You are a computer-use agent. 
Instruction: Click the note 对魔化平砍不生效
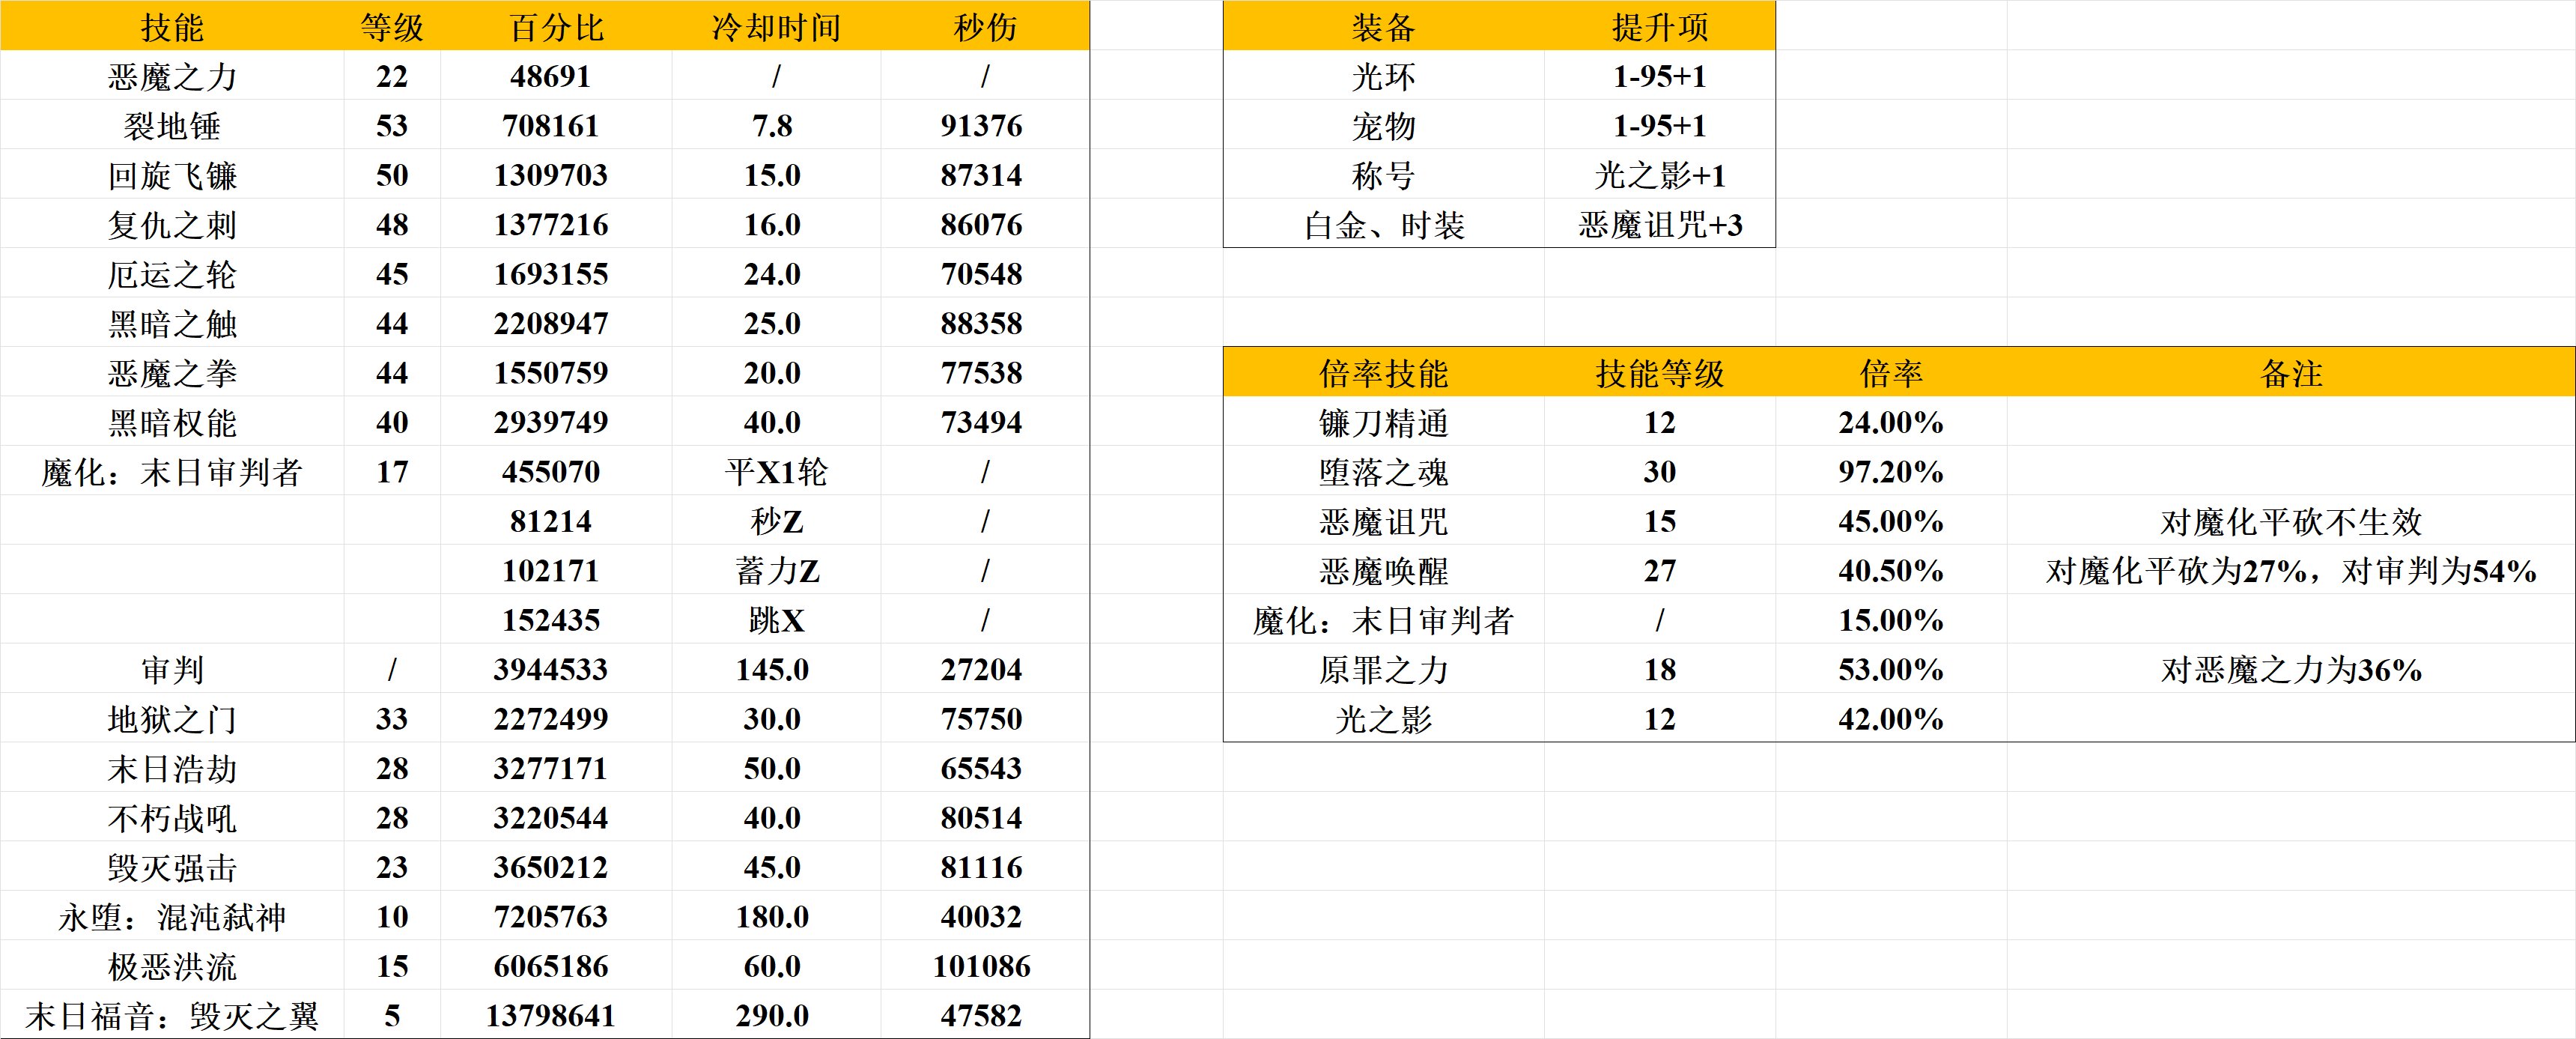coord(2291,521)
